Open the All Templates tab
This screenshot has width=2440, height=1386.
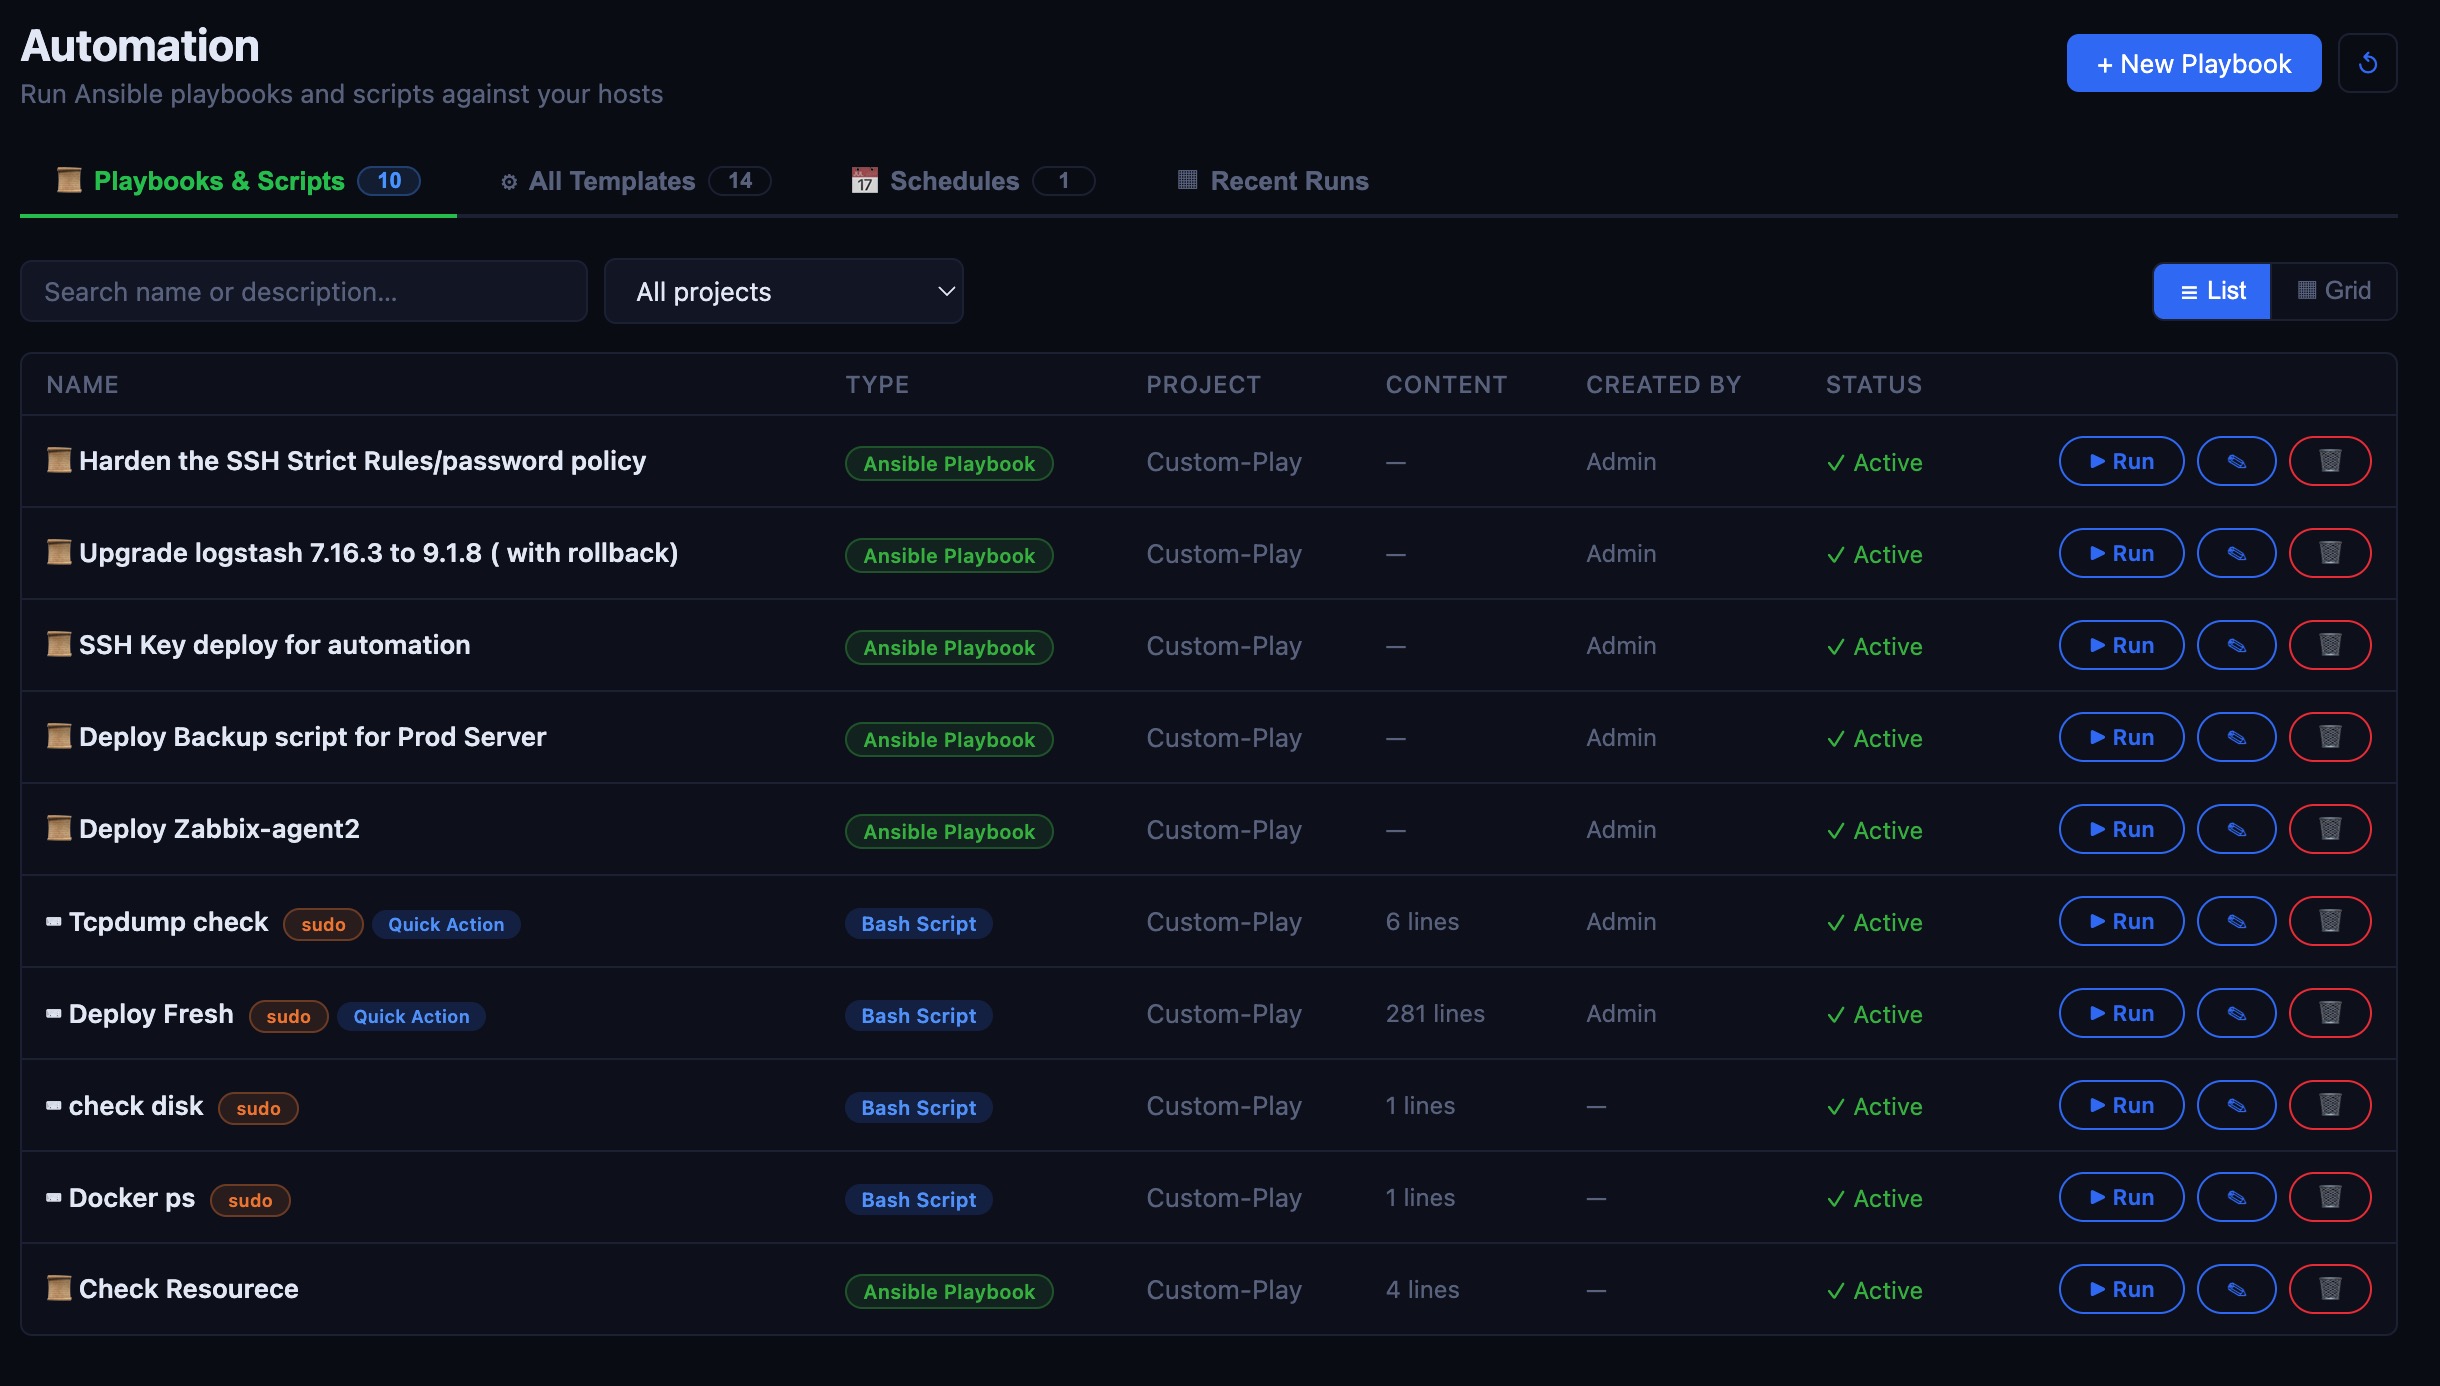[635, 181]
